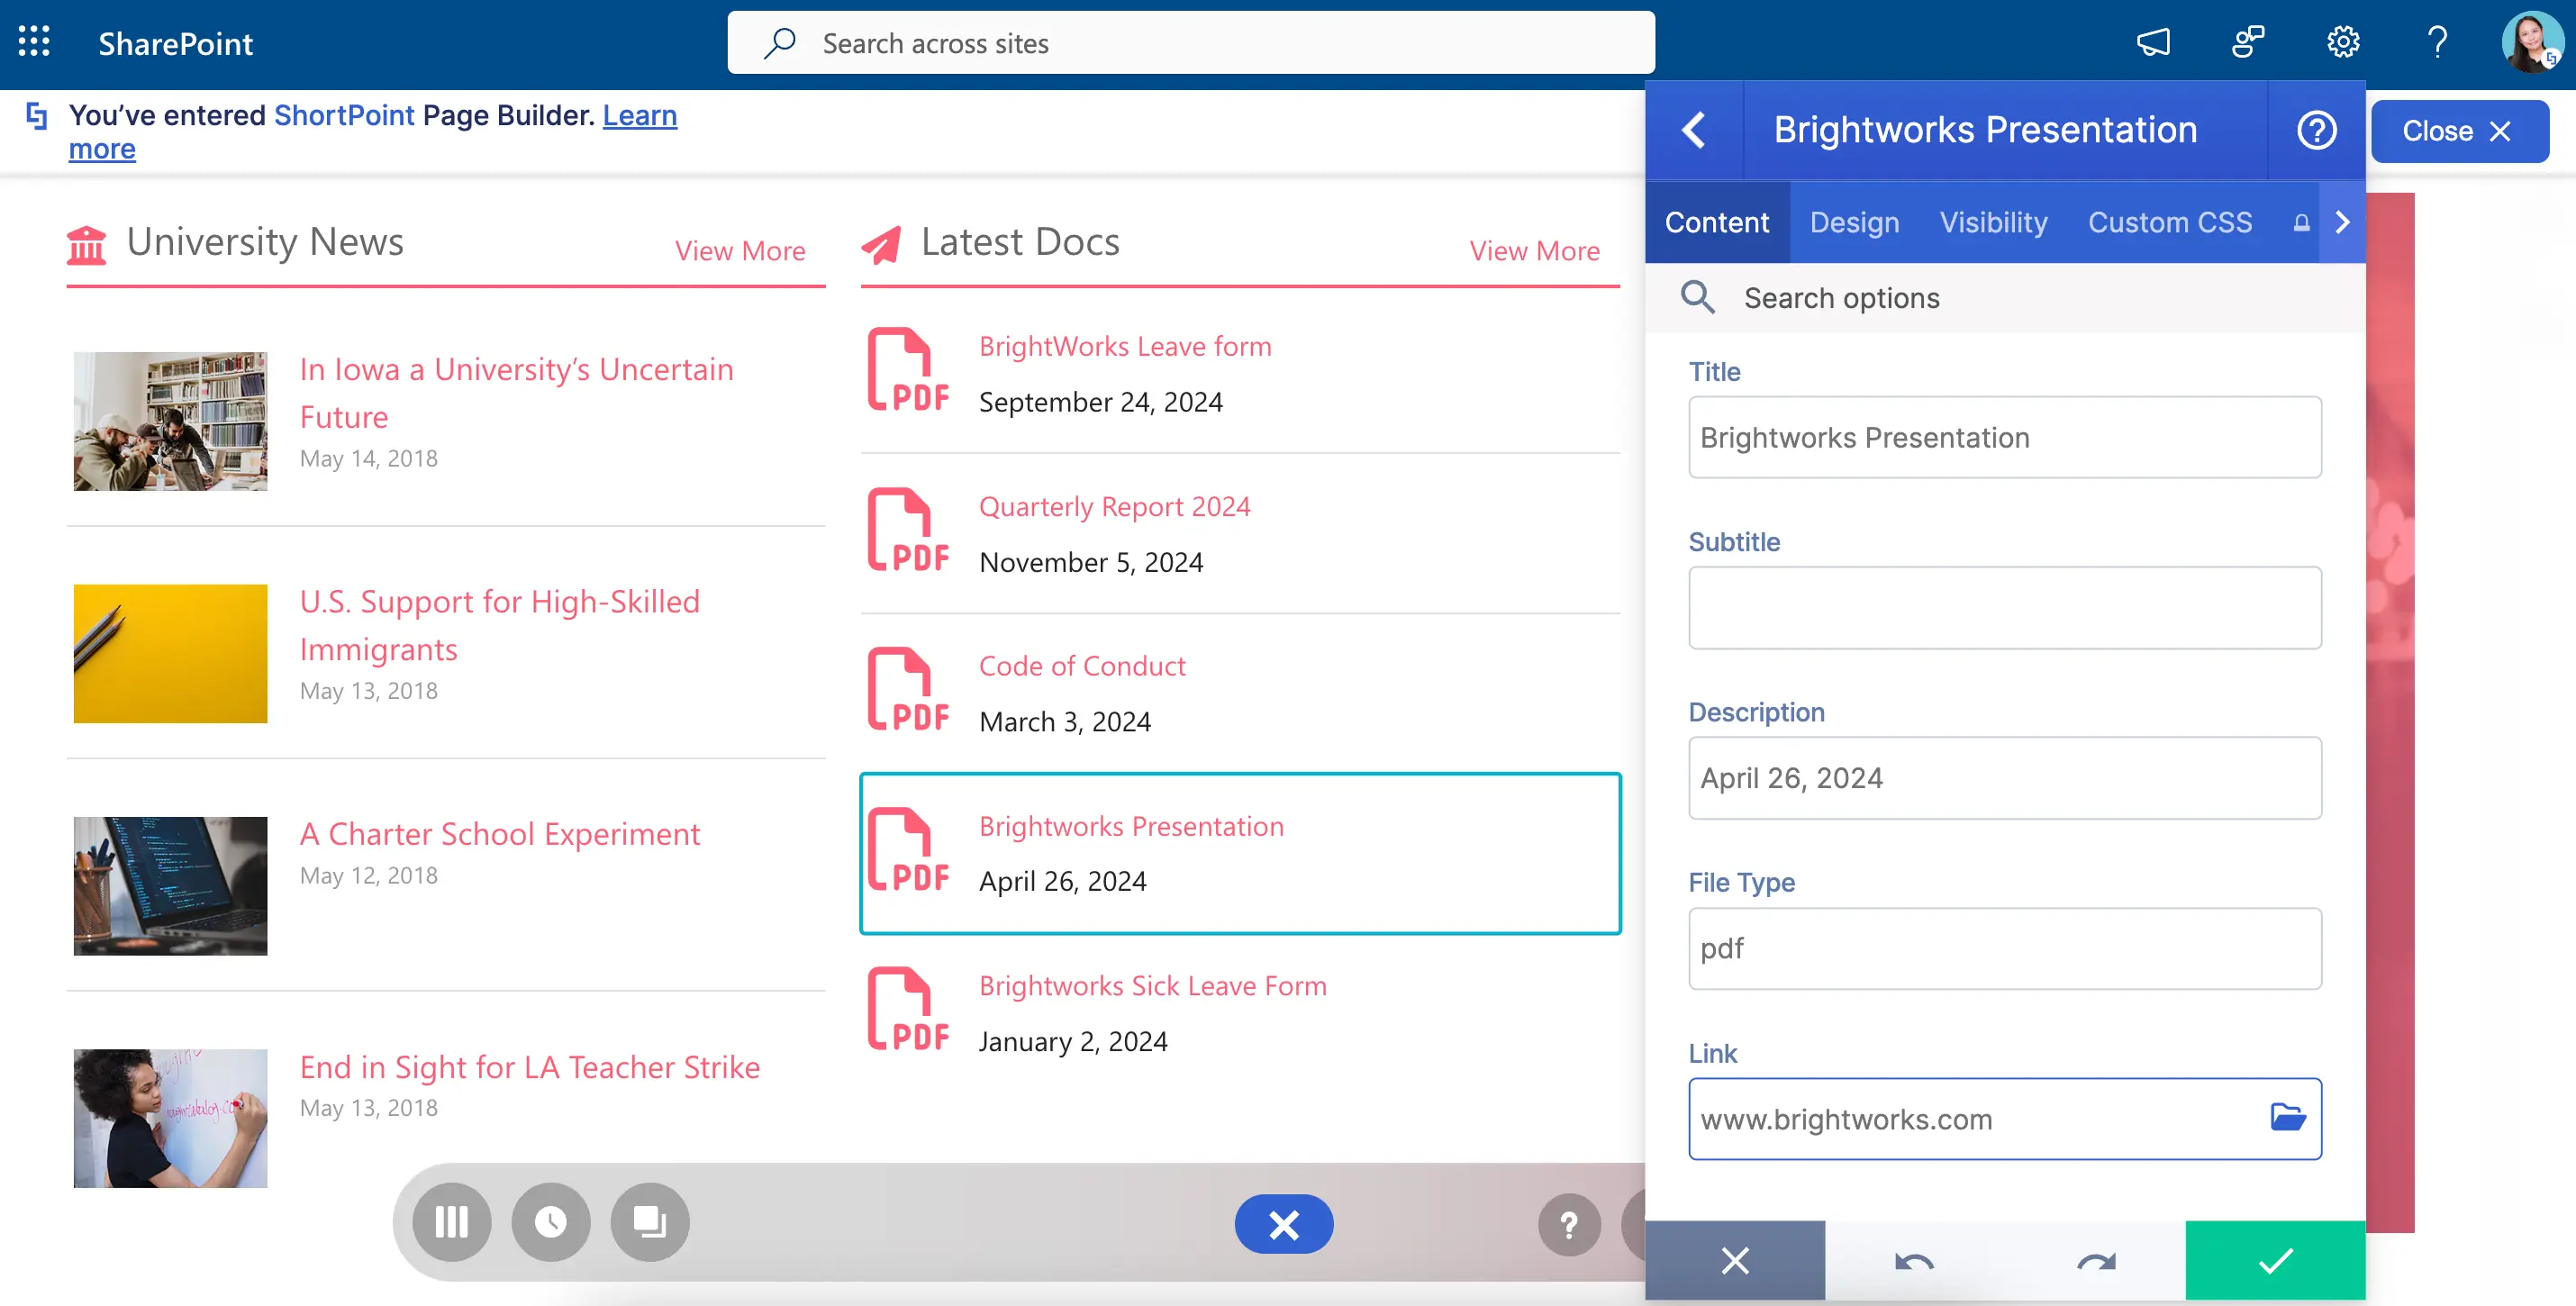This screenshot has width=2576, height=1306.
Task: Click the yellow pencils thumbnail
Action: click(170, 653)
